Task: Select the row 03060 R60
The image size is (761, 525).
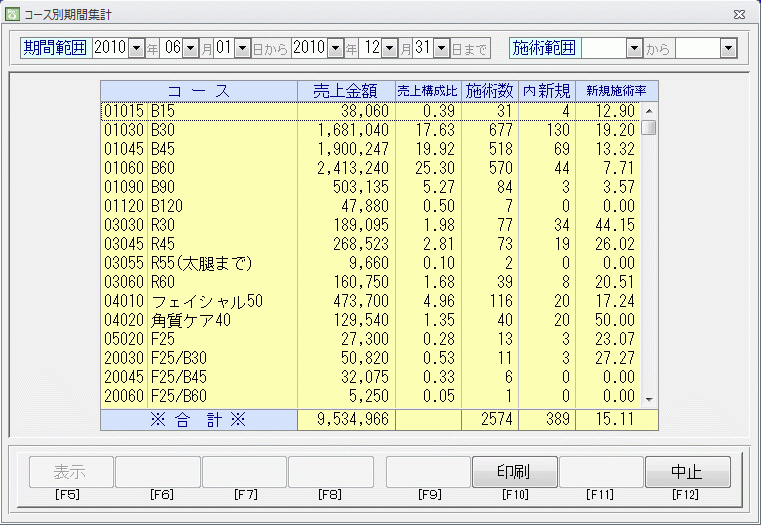Action: coord(371,281)
